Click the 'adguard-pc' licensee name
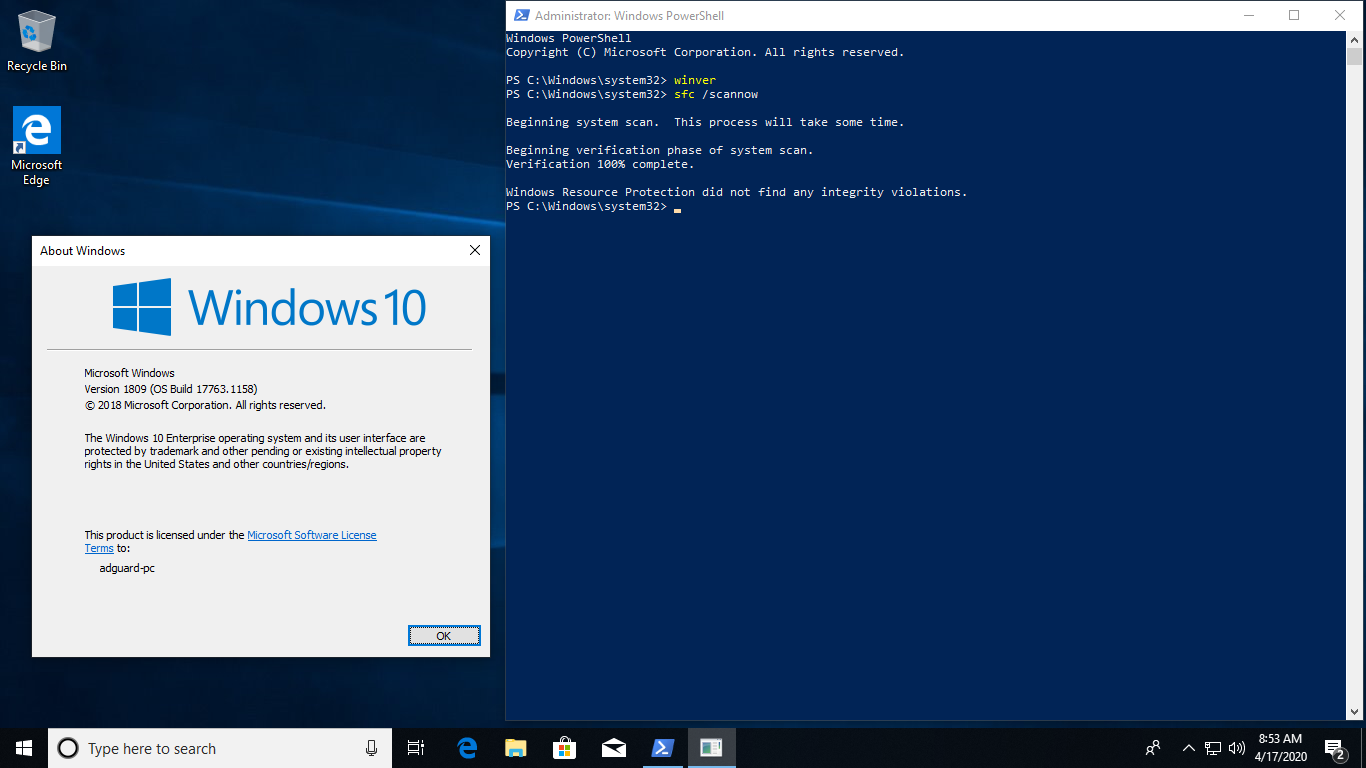This screenshot has width=1366, height=768. pyautogui.click(x=127, y=568)
